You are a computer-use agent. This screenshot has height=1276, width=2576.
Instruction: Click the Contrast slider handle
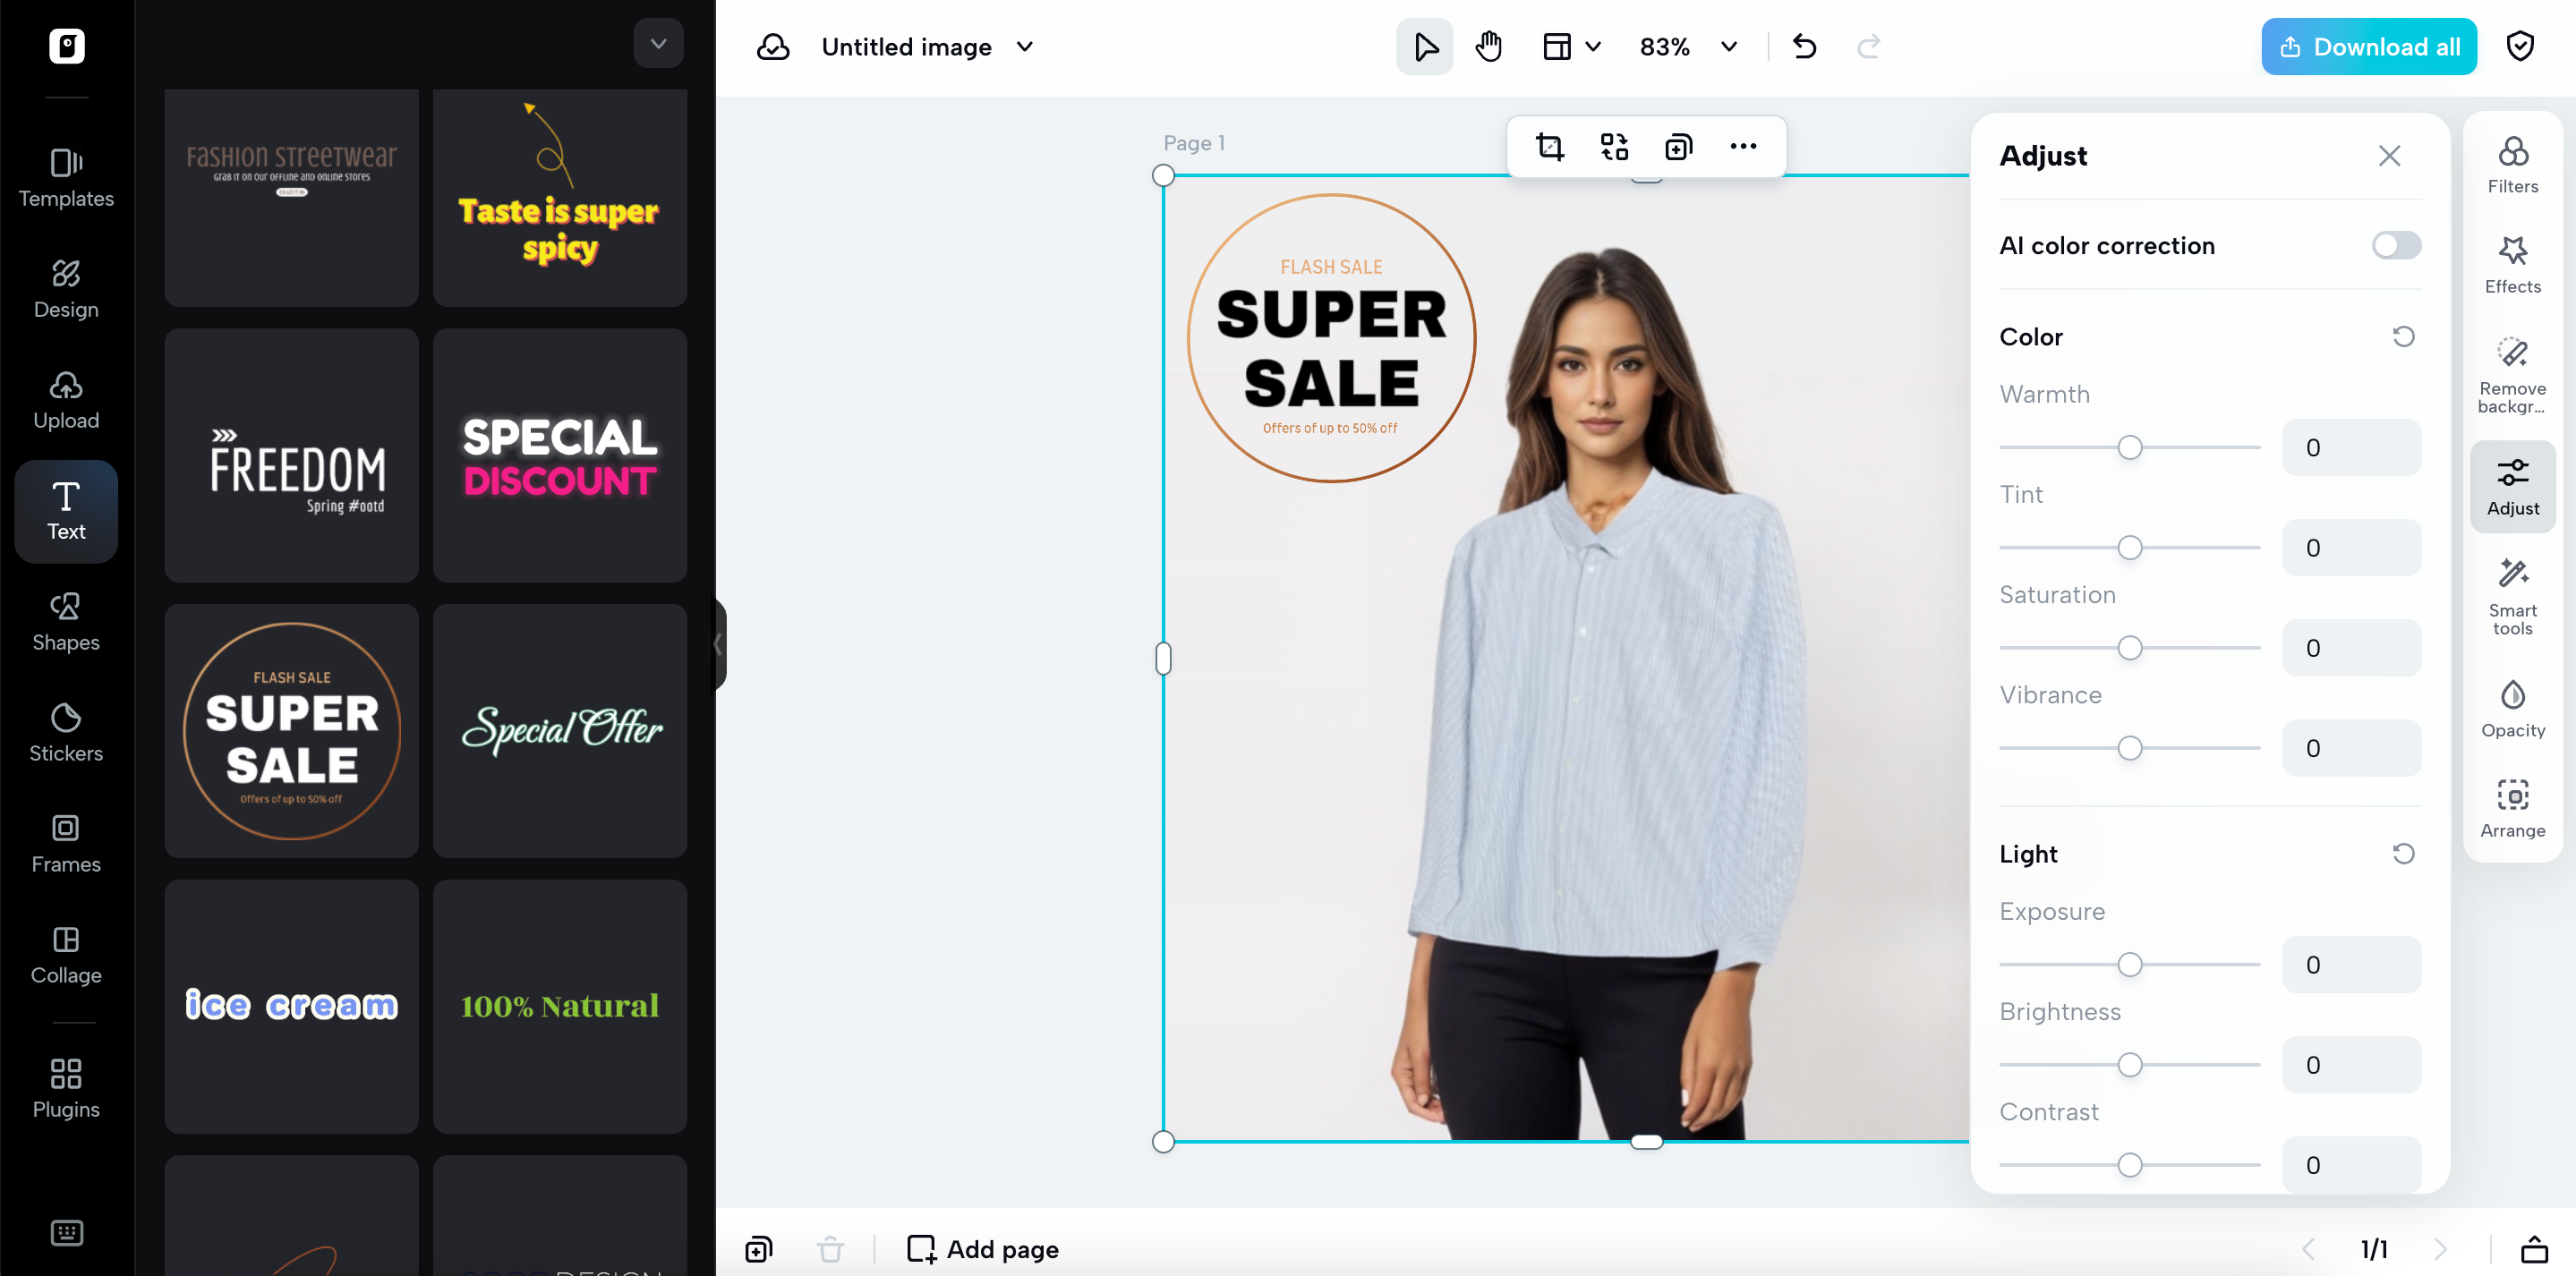pos(2130,1165)
